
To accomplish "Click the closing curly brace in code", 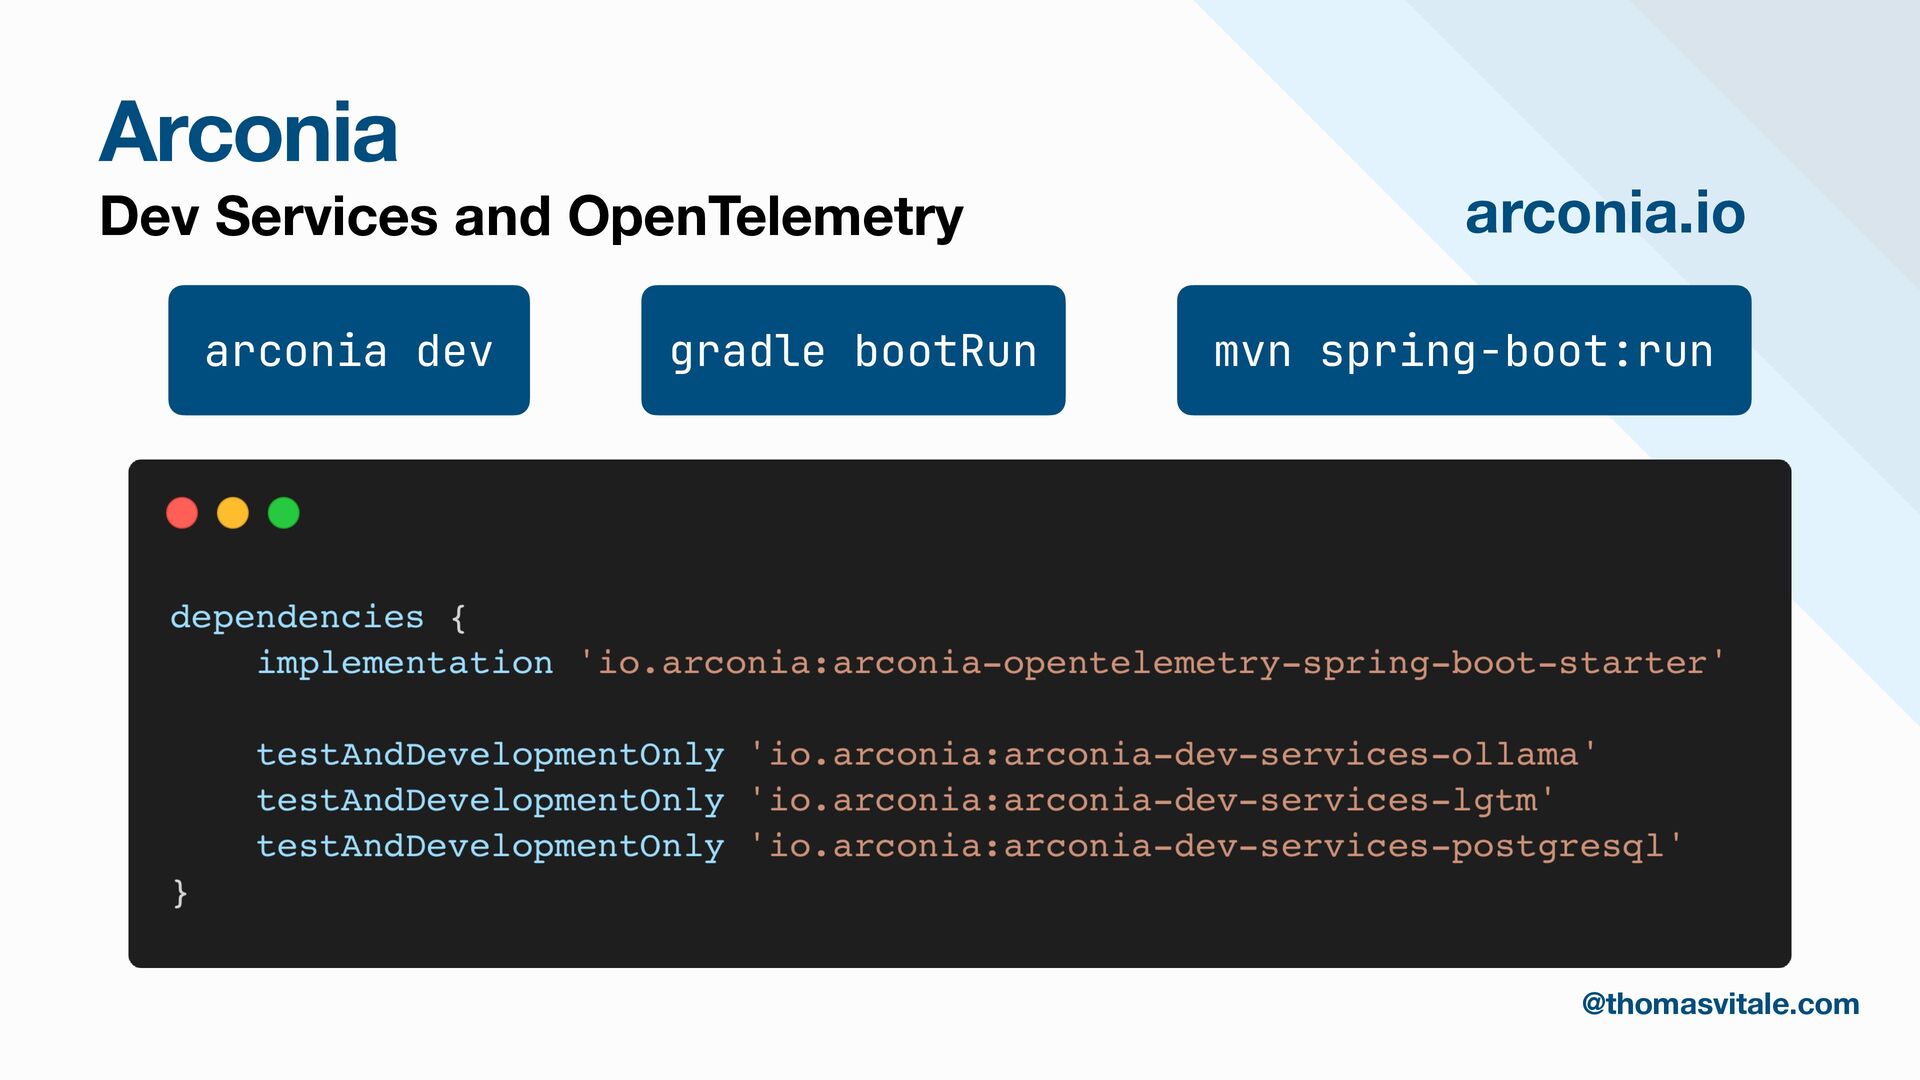I will coord(180,892).
